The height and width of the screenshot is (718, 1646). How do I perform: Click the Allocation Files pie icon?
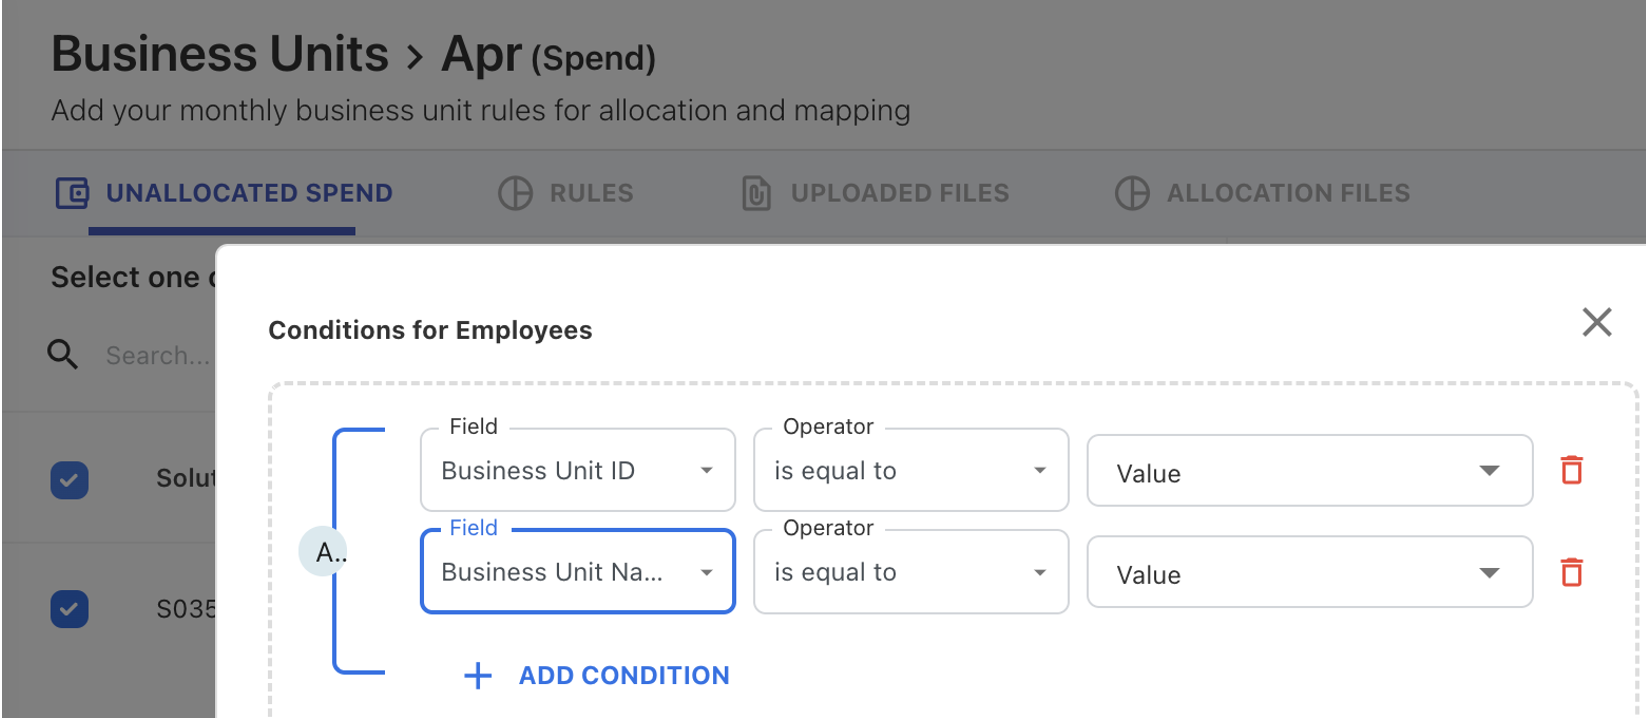[x=1131, y=193]
